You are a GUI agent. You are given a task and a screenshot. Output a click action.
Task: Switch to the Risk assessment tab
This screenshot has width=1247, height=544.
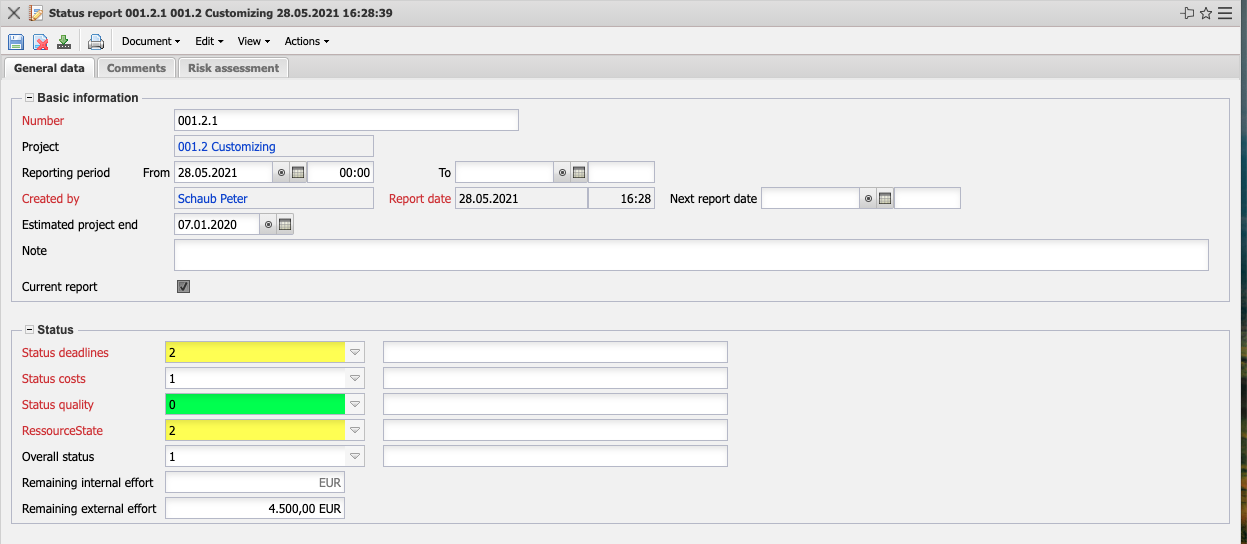coord(233,68)
